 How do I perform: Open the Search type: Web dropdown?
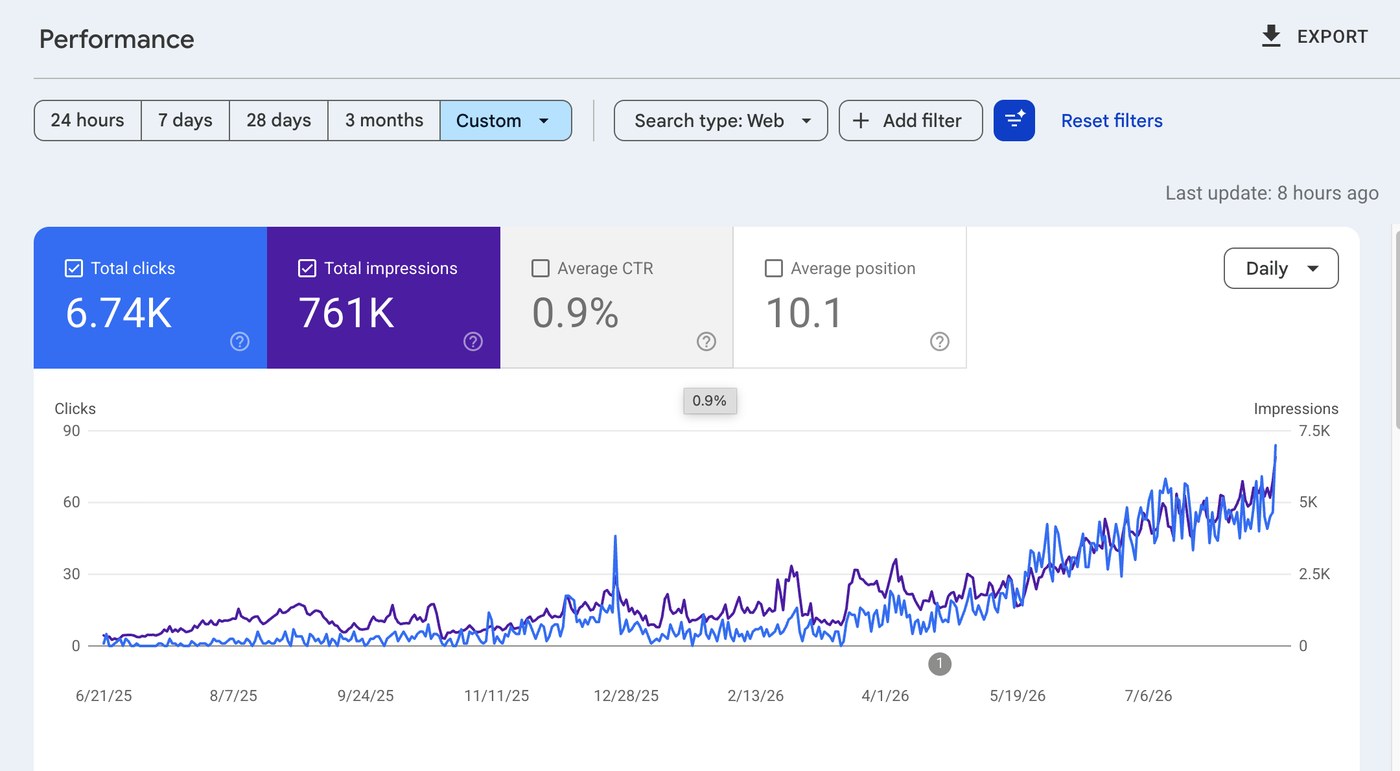point(721,120)
